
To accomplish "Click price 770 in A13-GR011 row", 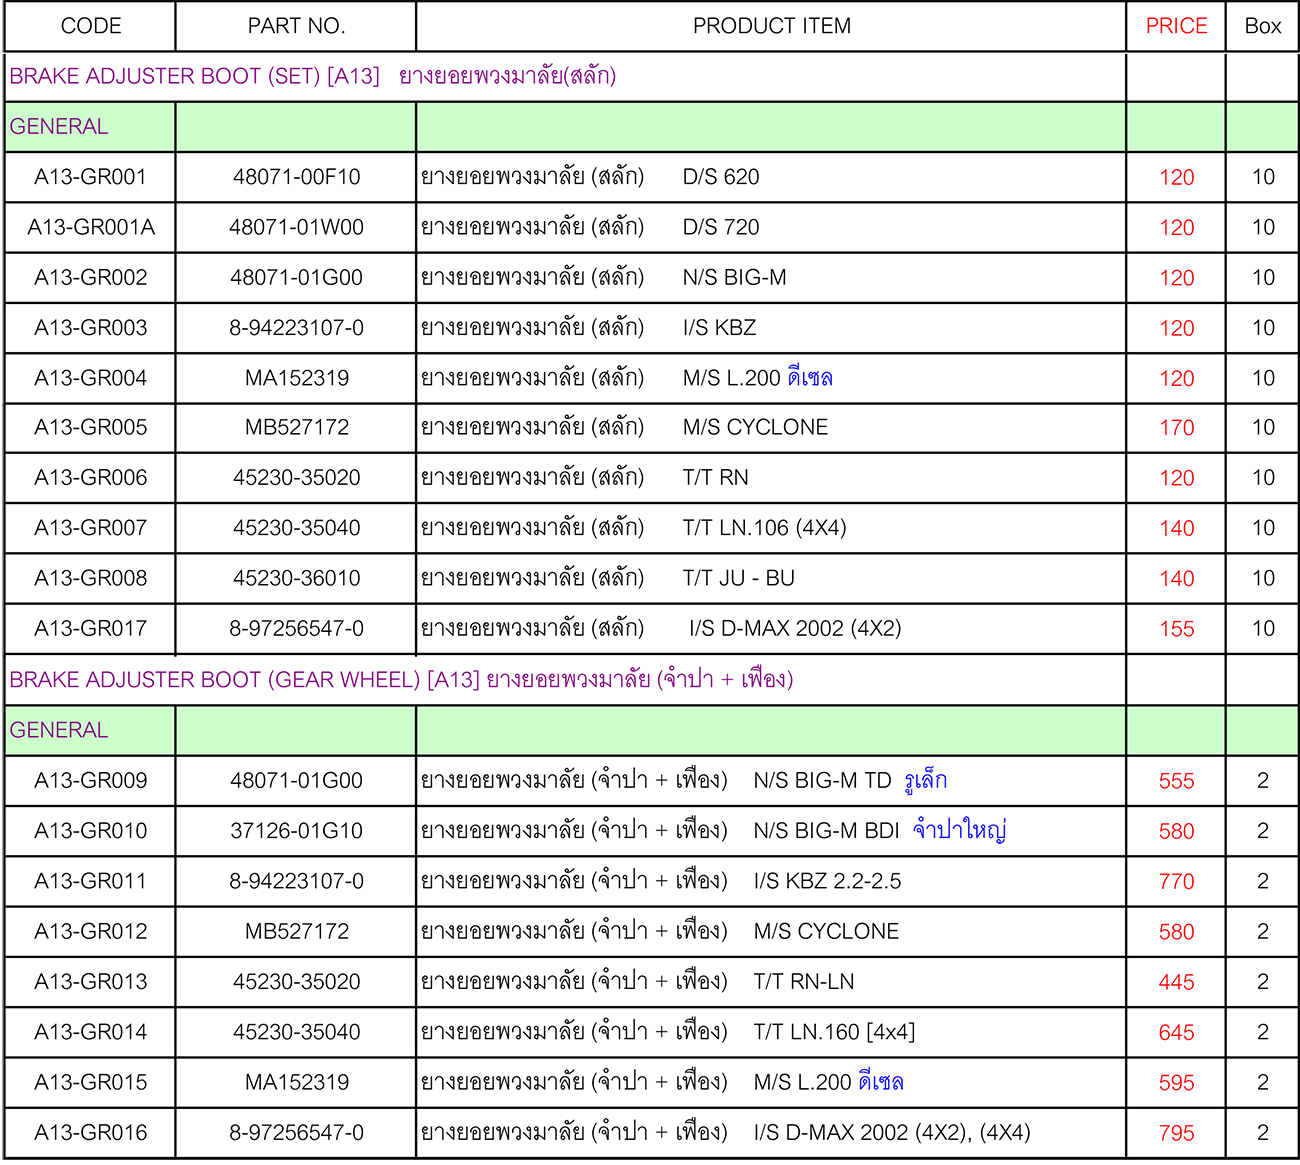I will tap(1176, 882).
